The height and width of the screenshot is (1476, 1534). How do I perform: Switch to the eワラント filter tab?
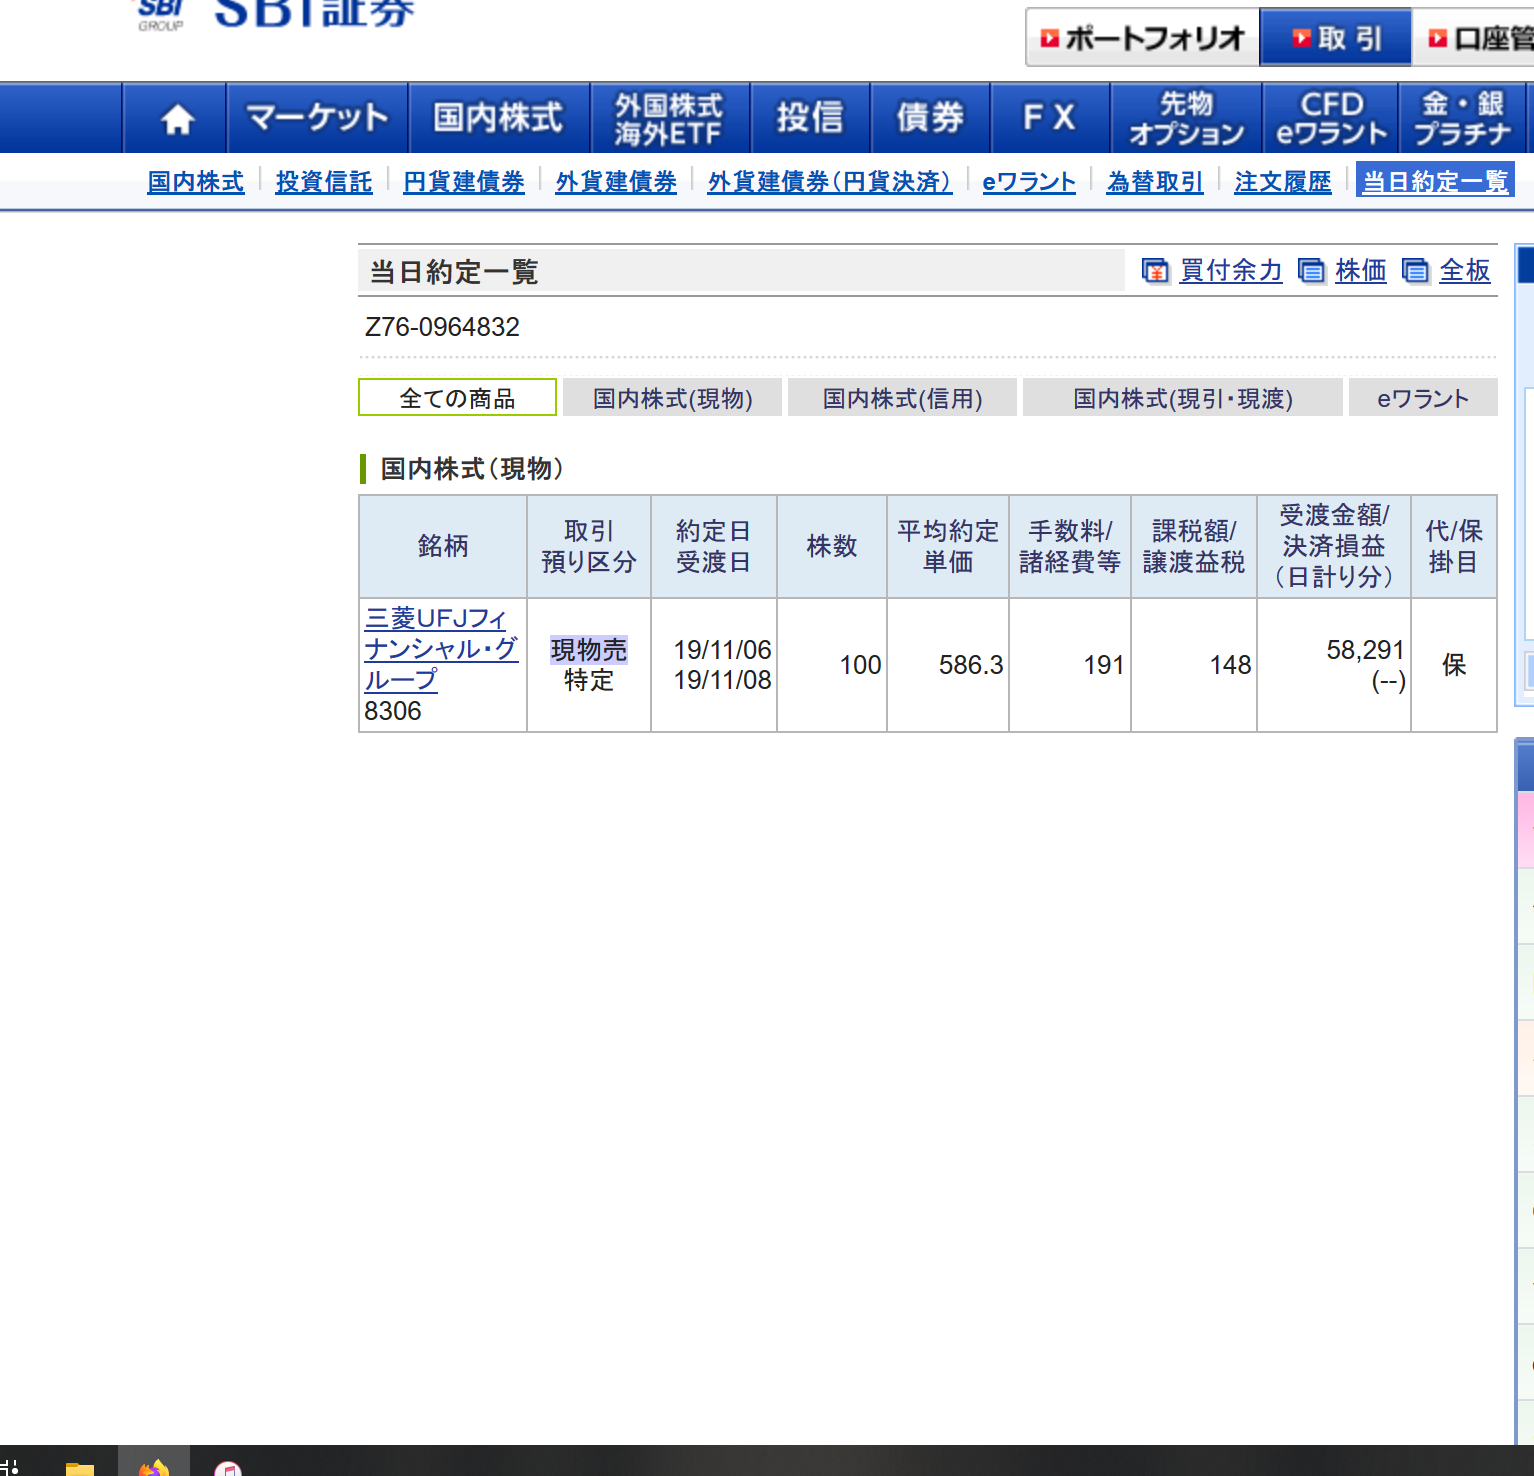pyautogui.click(x=1423, y=397)
